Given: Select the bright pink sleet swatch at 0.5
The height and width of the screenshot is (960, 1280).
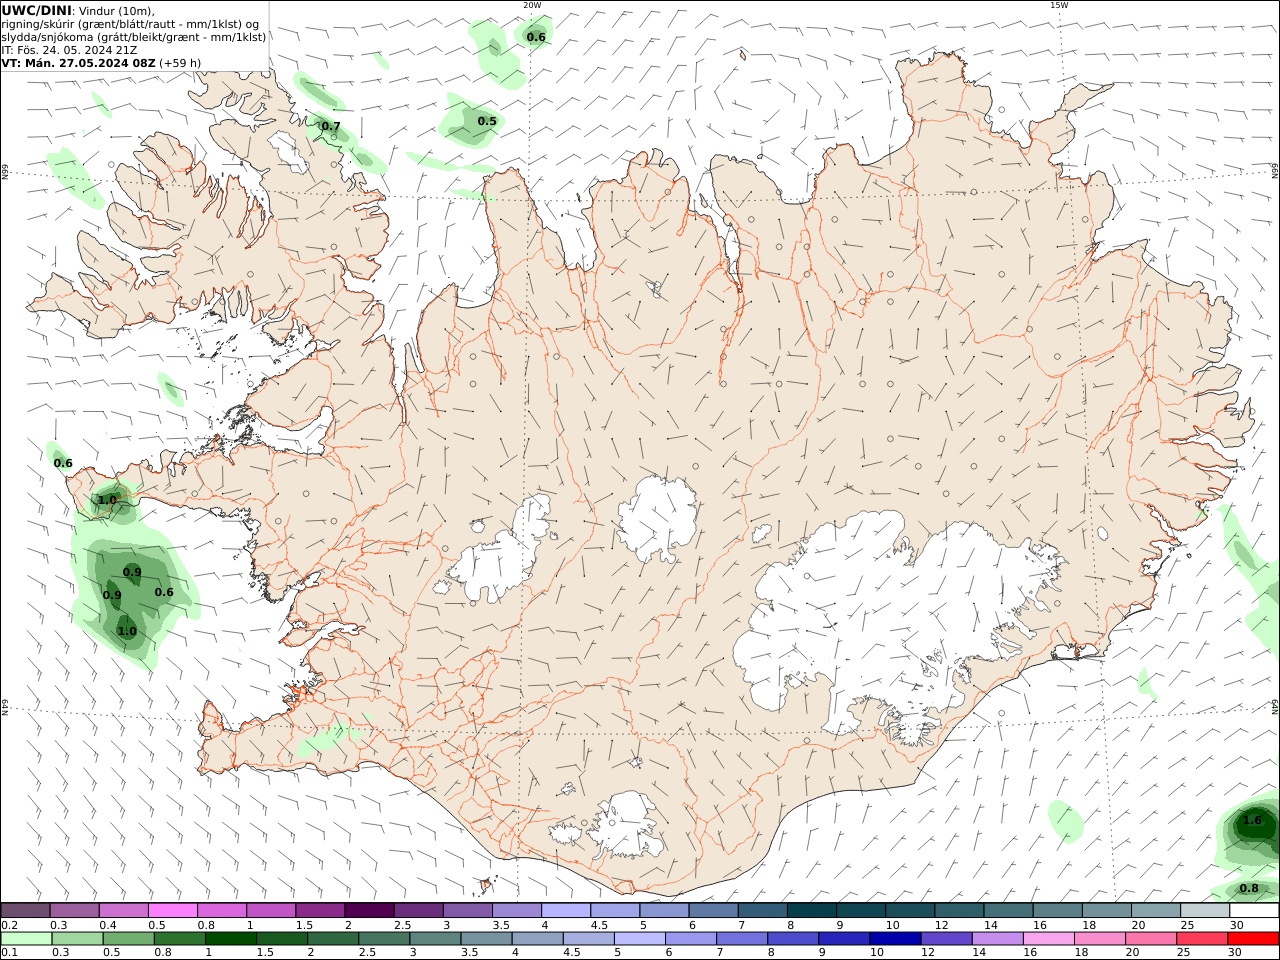Looking at the screenshot, I should pyautogui.click(x=172, y=910).
